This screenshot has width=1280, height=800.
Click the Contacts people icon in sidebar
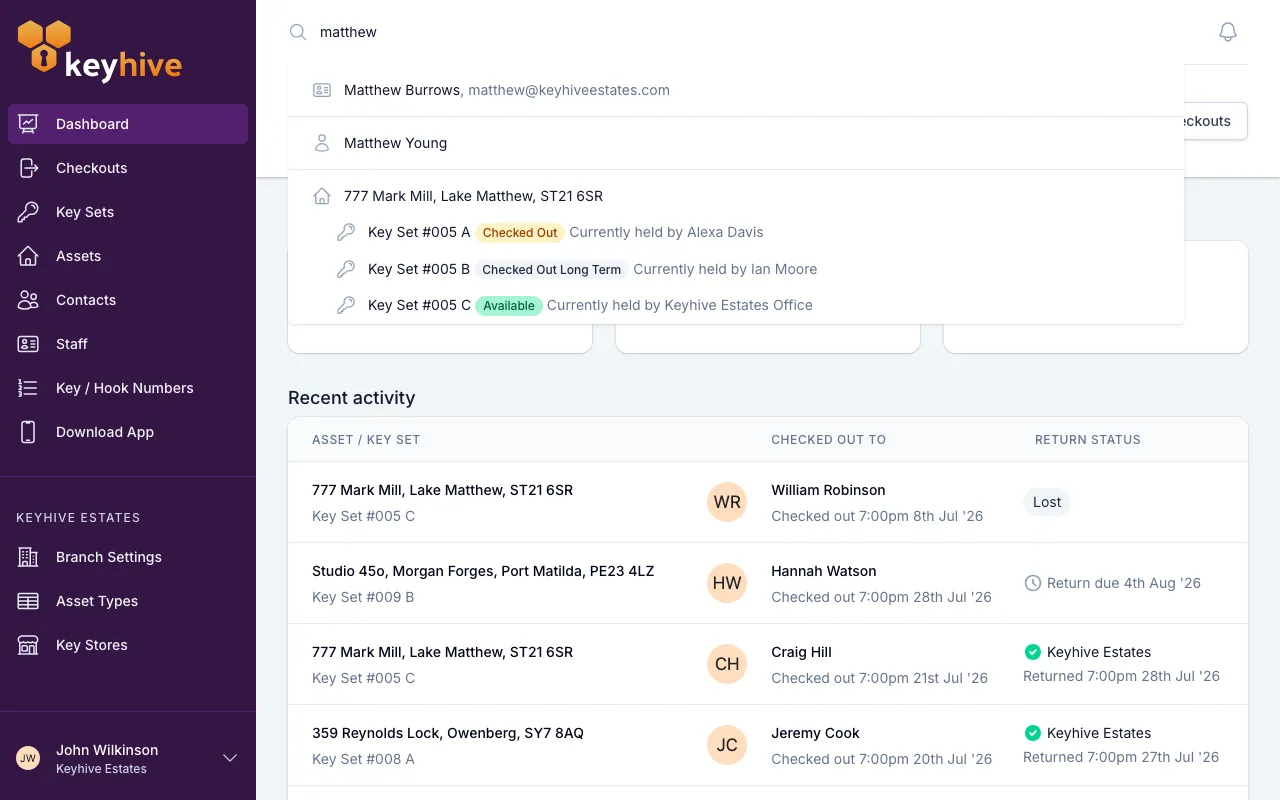pos(28,300)
